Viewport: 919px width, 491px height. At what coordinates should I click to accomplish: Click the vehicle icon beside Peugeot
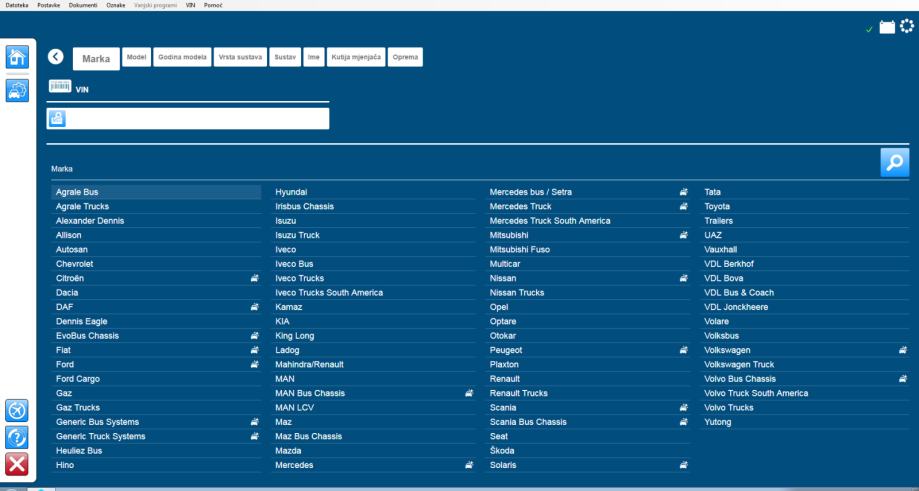tap(683, 350)
